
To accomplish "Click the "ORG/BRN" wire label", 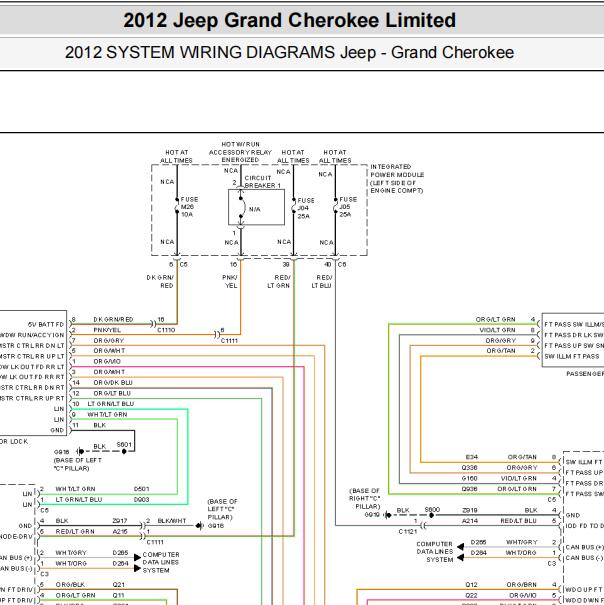I will pyautogui.click(x=522, y=585).
